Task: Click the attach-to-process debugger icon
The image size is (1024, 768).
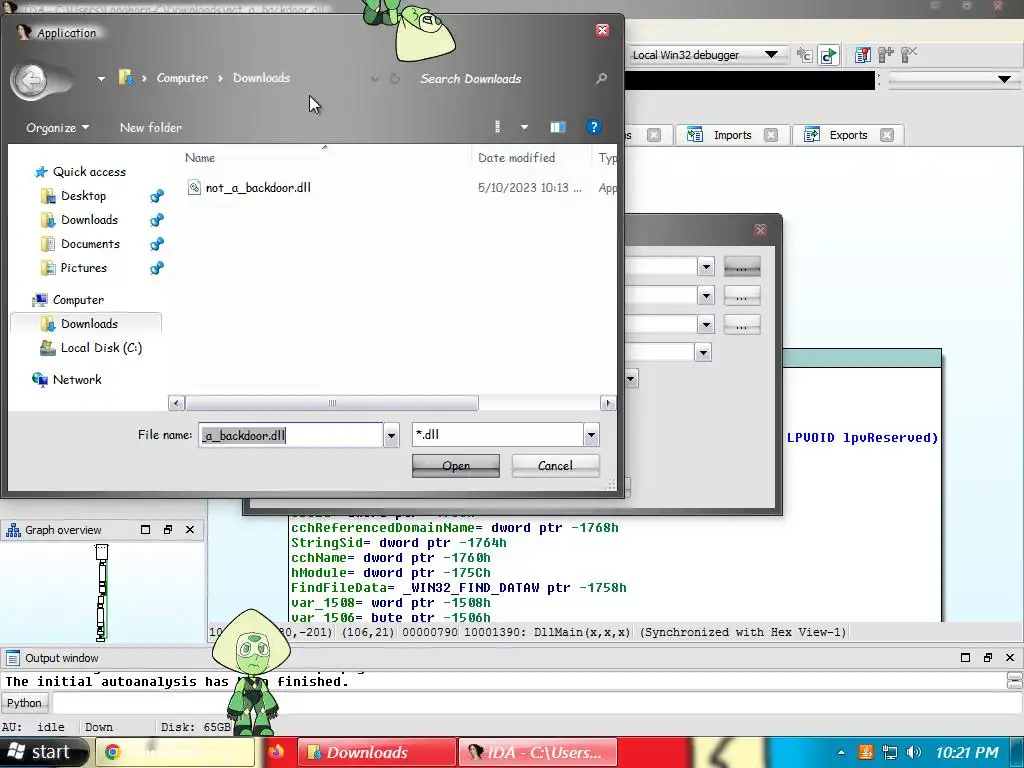Action: [805, 56]
